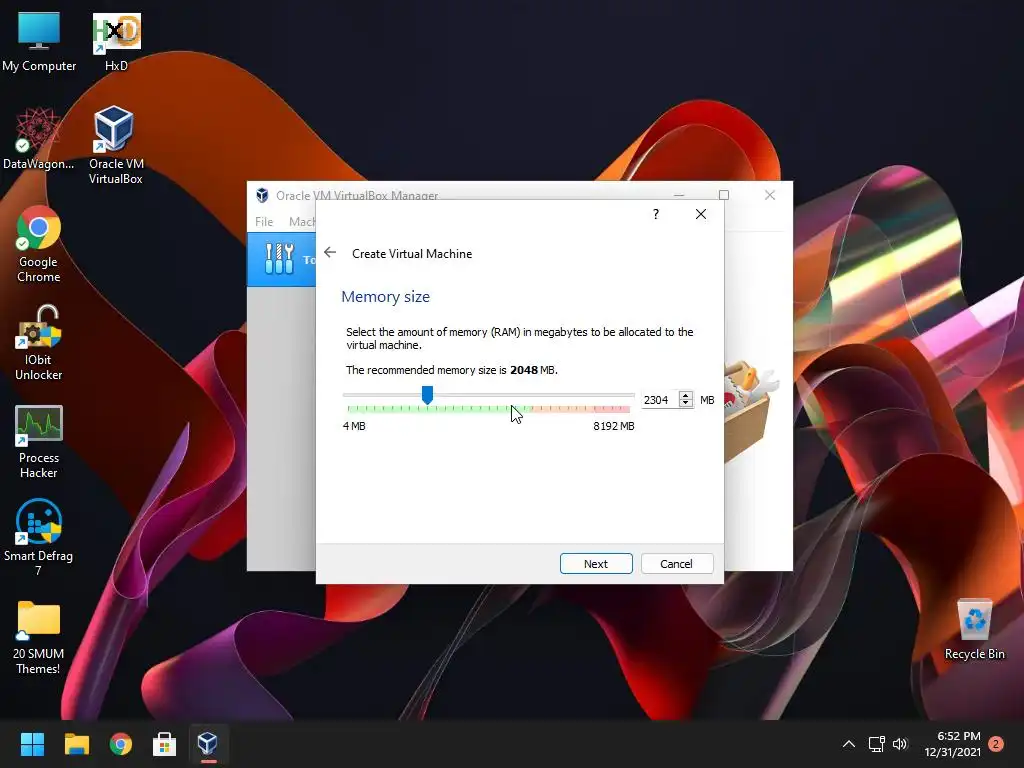Decrease memory with the down spinner arrow
This screenshot has width=1024, height=768.
(x=685, y=404)
